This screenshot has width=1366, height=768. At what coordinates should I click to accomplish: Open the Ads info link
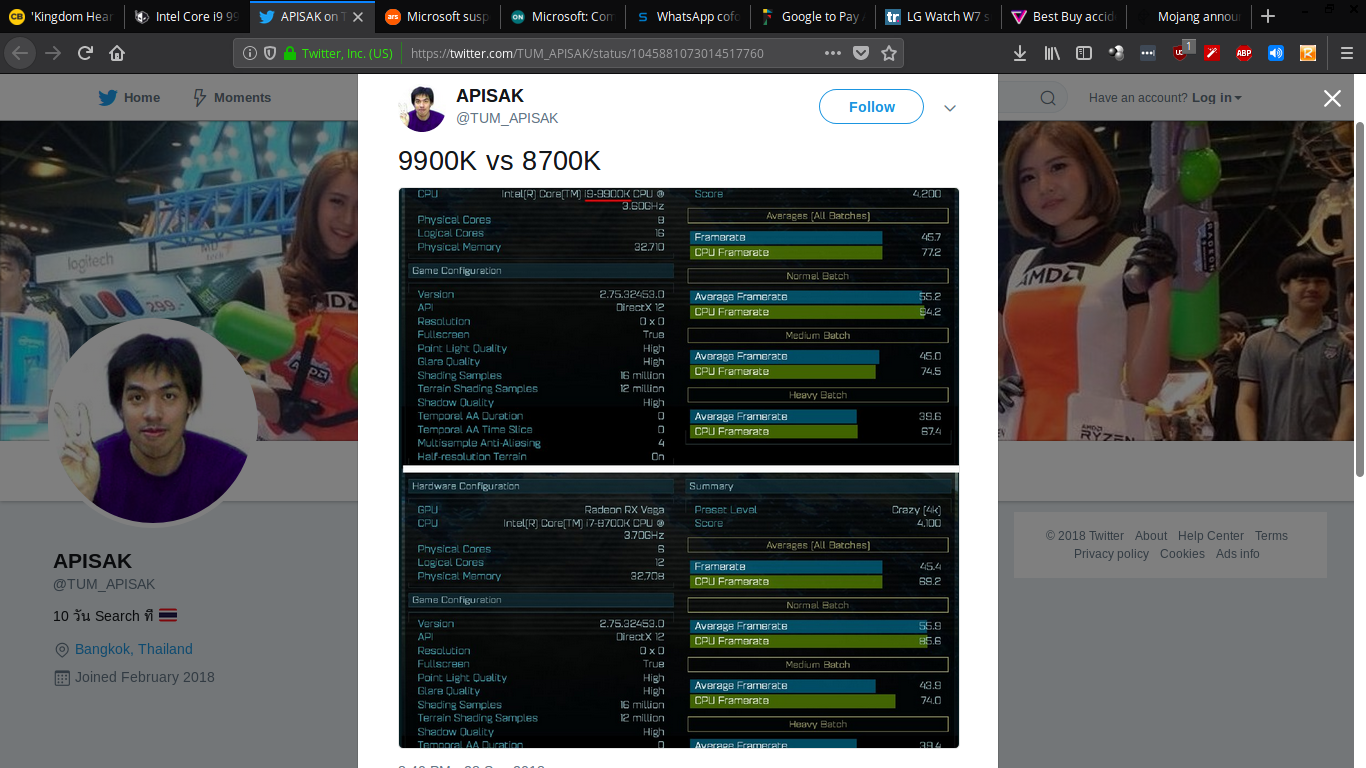click(x=1238, y=554)
